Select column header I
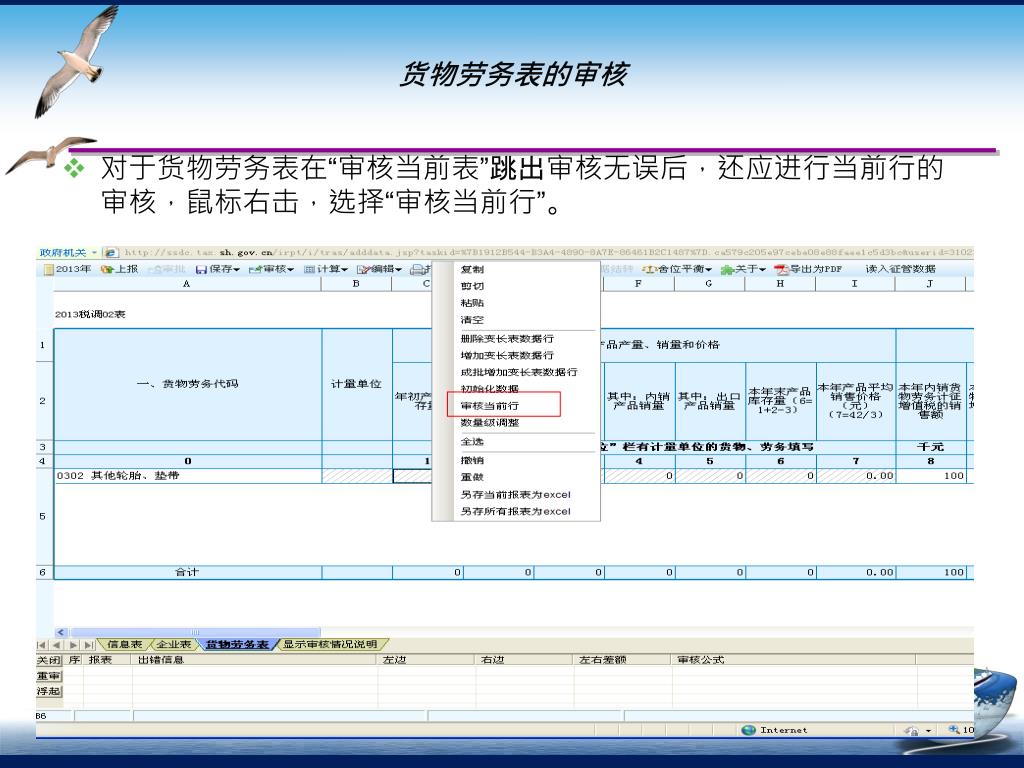The width and height of the screenshot is (1024, 768). (854, 283)
